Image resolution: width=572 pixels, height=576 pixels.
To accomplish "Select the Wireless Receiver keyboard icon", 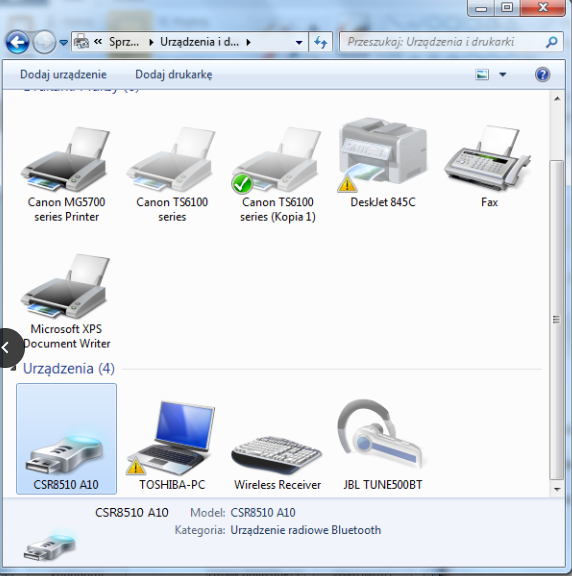I will (277, 455).
